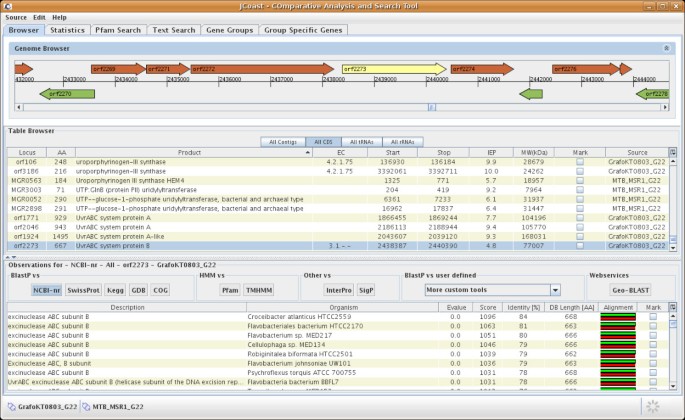Screen dimensions: 685x420
Task: Select the Kegg BlastP button
Action: [x=115, y=290]
